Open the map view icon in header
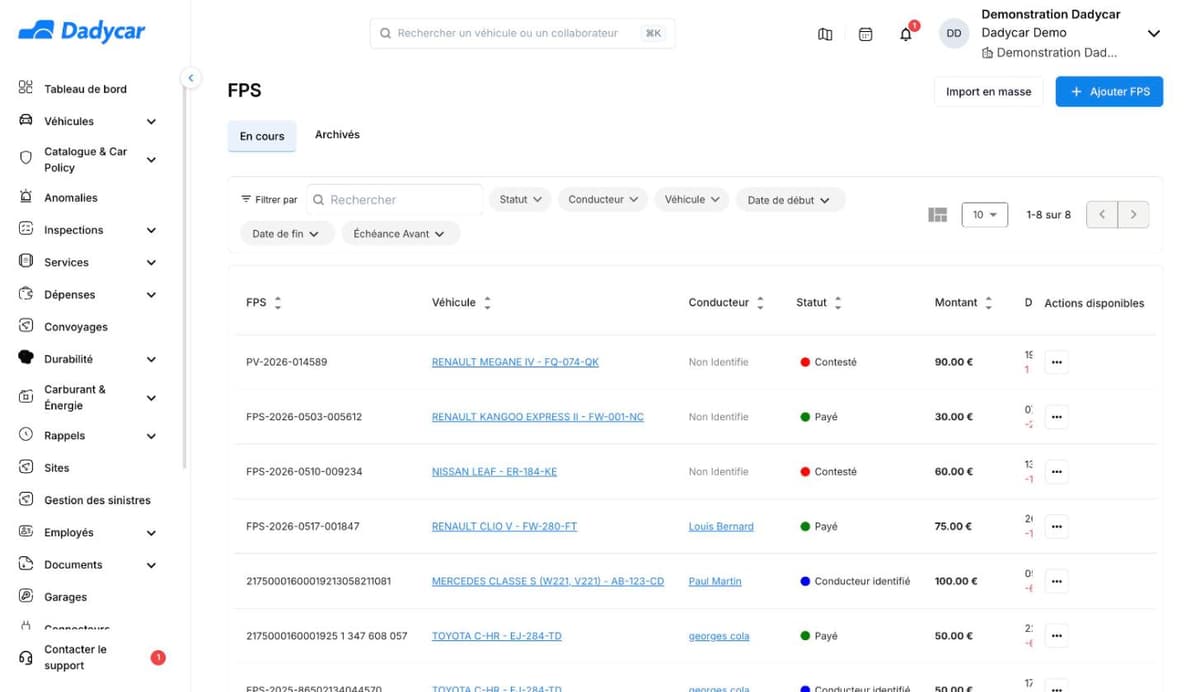This screenshot has height=692, width=1200. [825, 34]
